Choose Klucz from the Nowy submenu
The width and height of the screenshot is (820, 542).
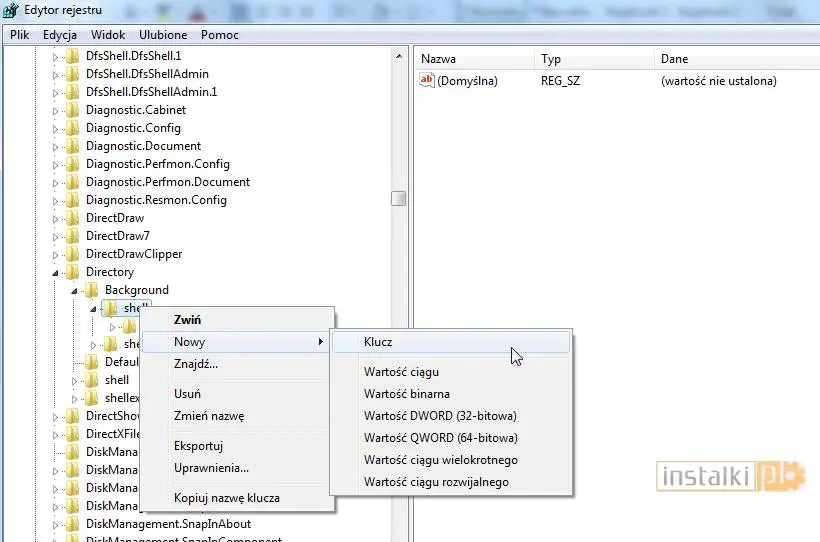point(378,342)
